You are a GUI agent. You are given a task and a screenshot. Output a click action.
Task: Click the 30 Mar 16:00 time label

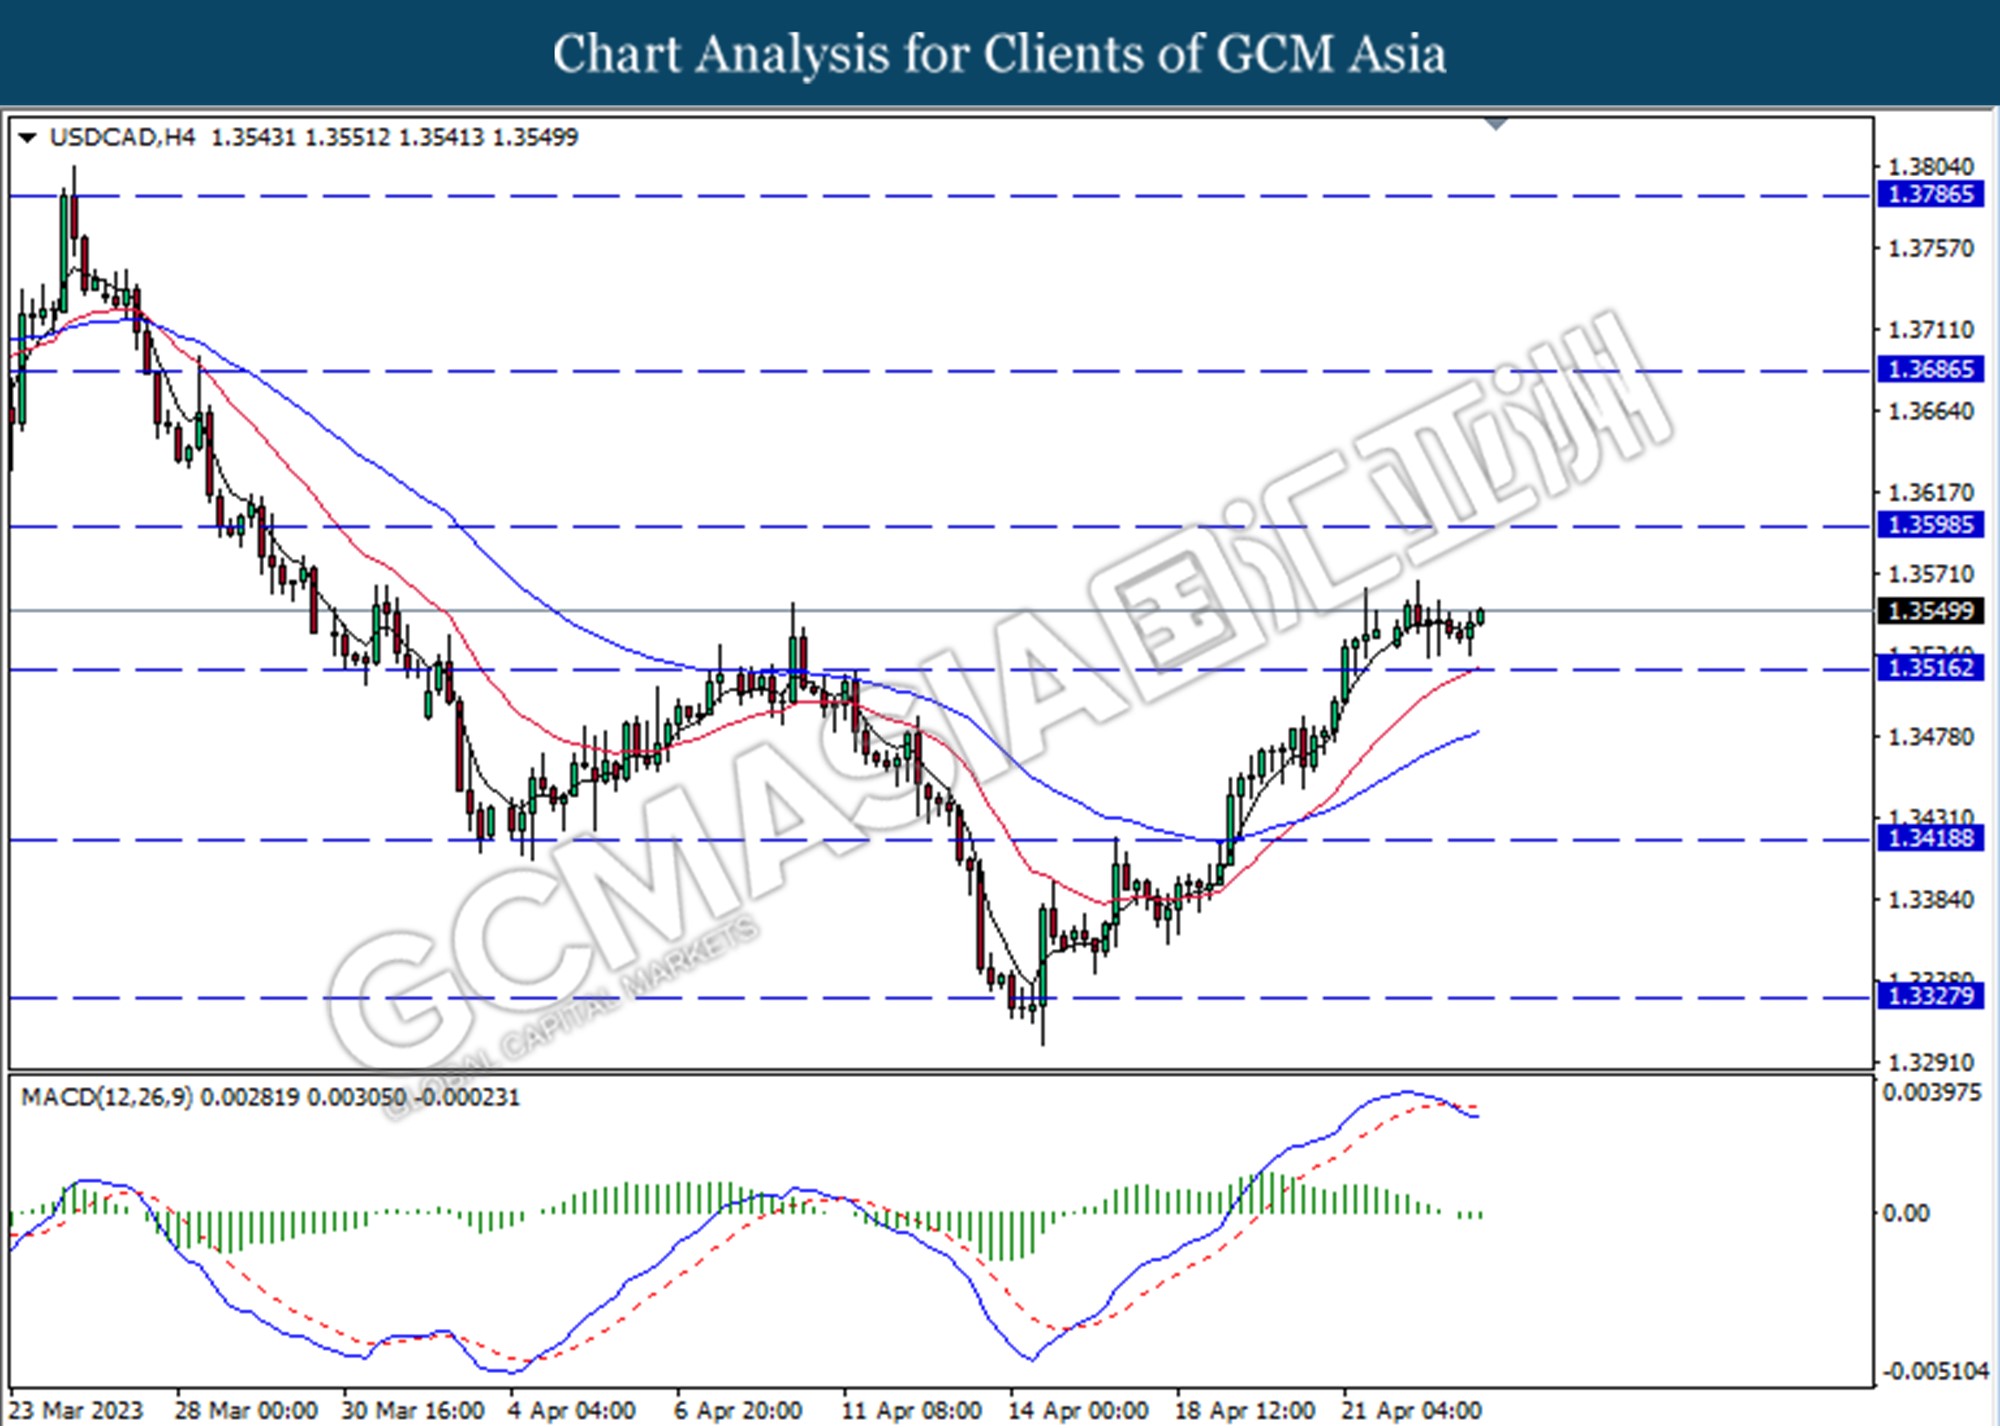(413, 1411)
